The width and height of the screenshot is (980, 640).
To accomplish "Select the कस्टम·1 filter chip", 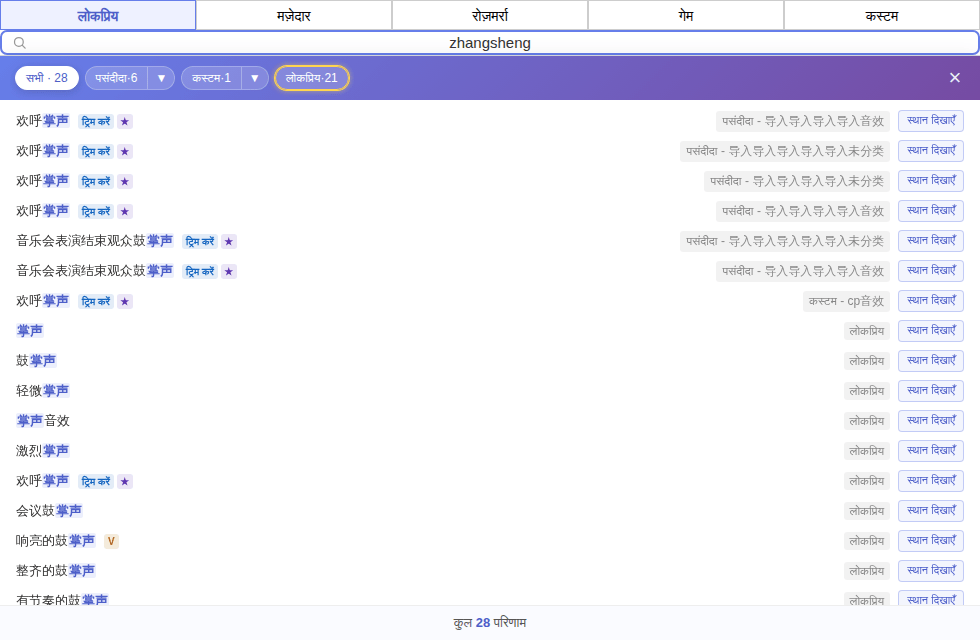I will tap(211, 78).
